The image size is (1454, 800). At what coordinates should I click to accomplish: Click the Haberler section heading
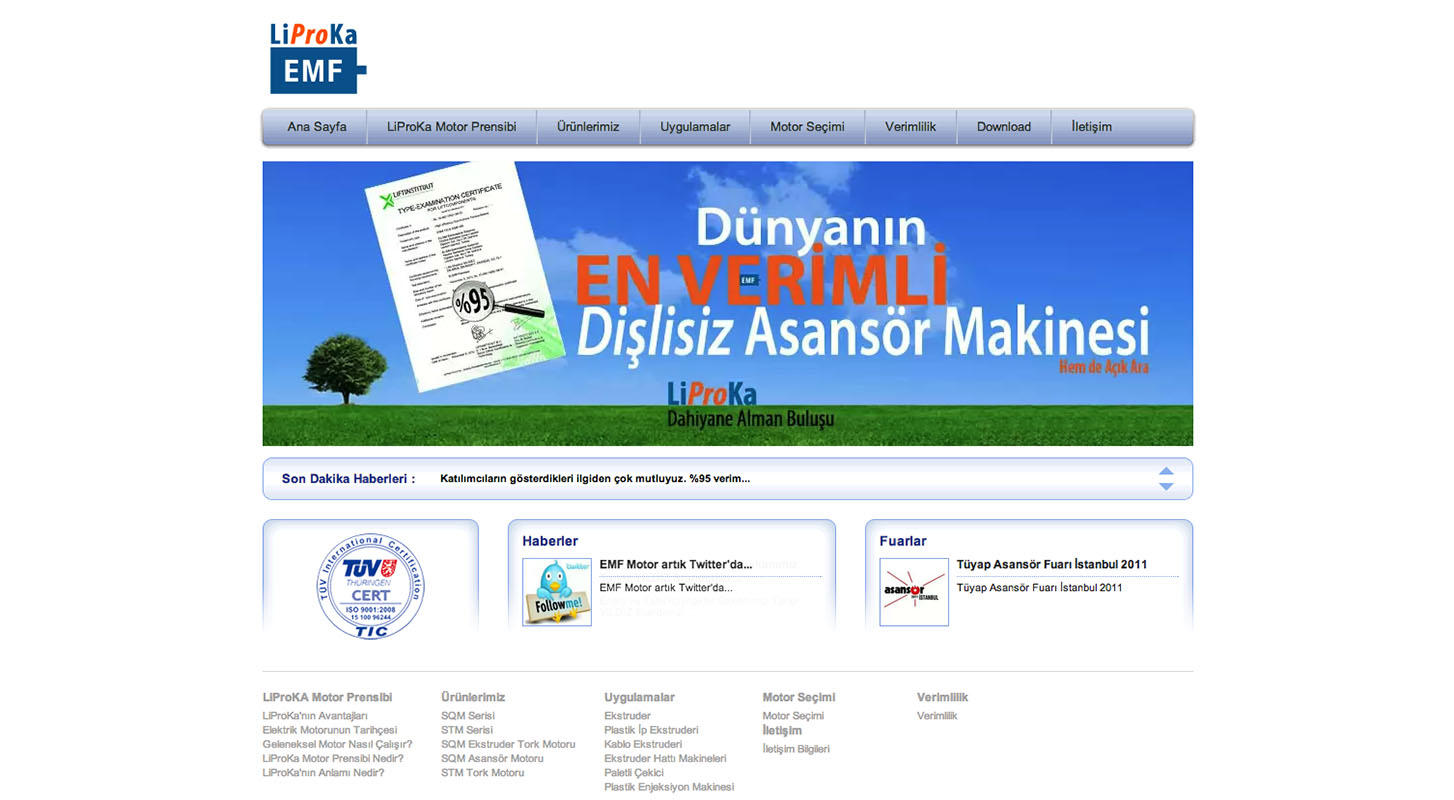550,541
